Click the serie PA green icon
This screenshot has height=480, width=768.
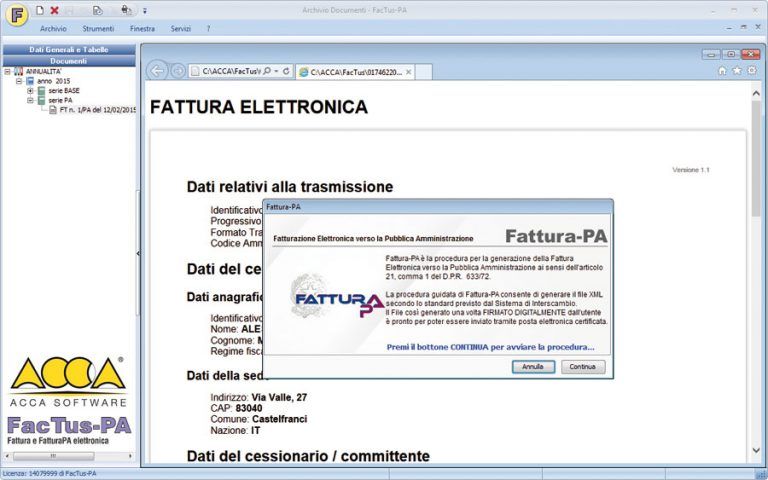tap(42, 100)
